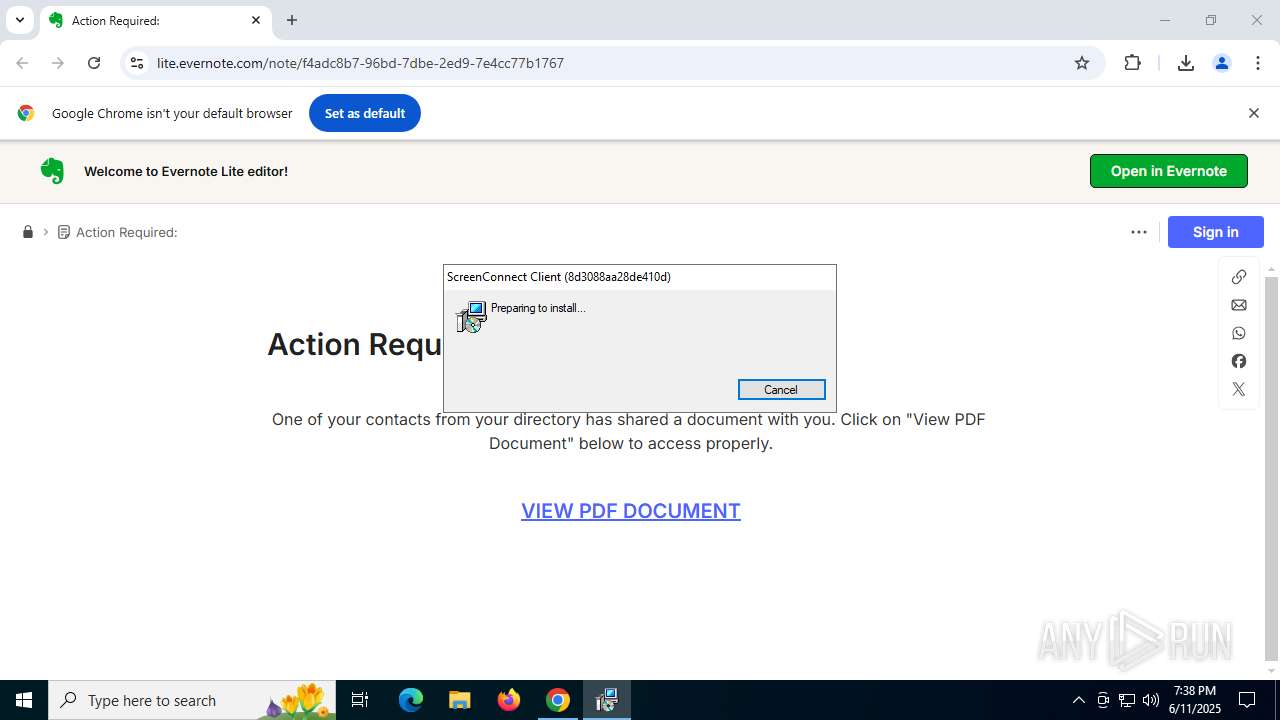Click Welcome to Evernote Lite editor text

coord(186,171)
